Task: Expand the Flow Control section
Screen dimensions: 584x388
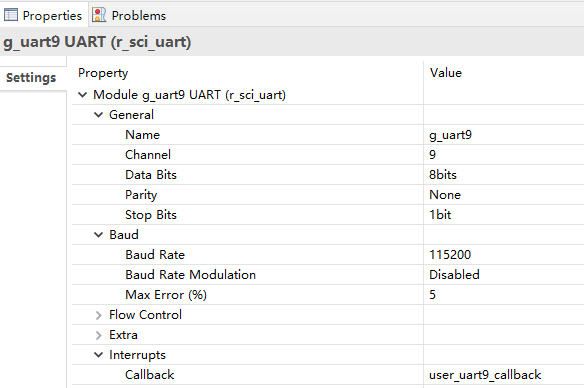Action: (98, 315)
